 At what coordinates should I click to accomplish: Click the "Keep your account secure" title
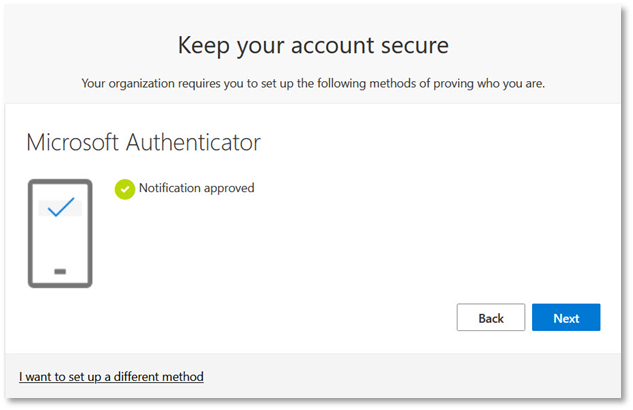(x=313, y=45)
